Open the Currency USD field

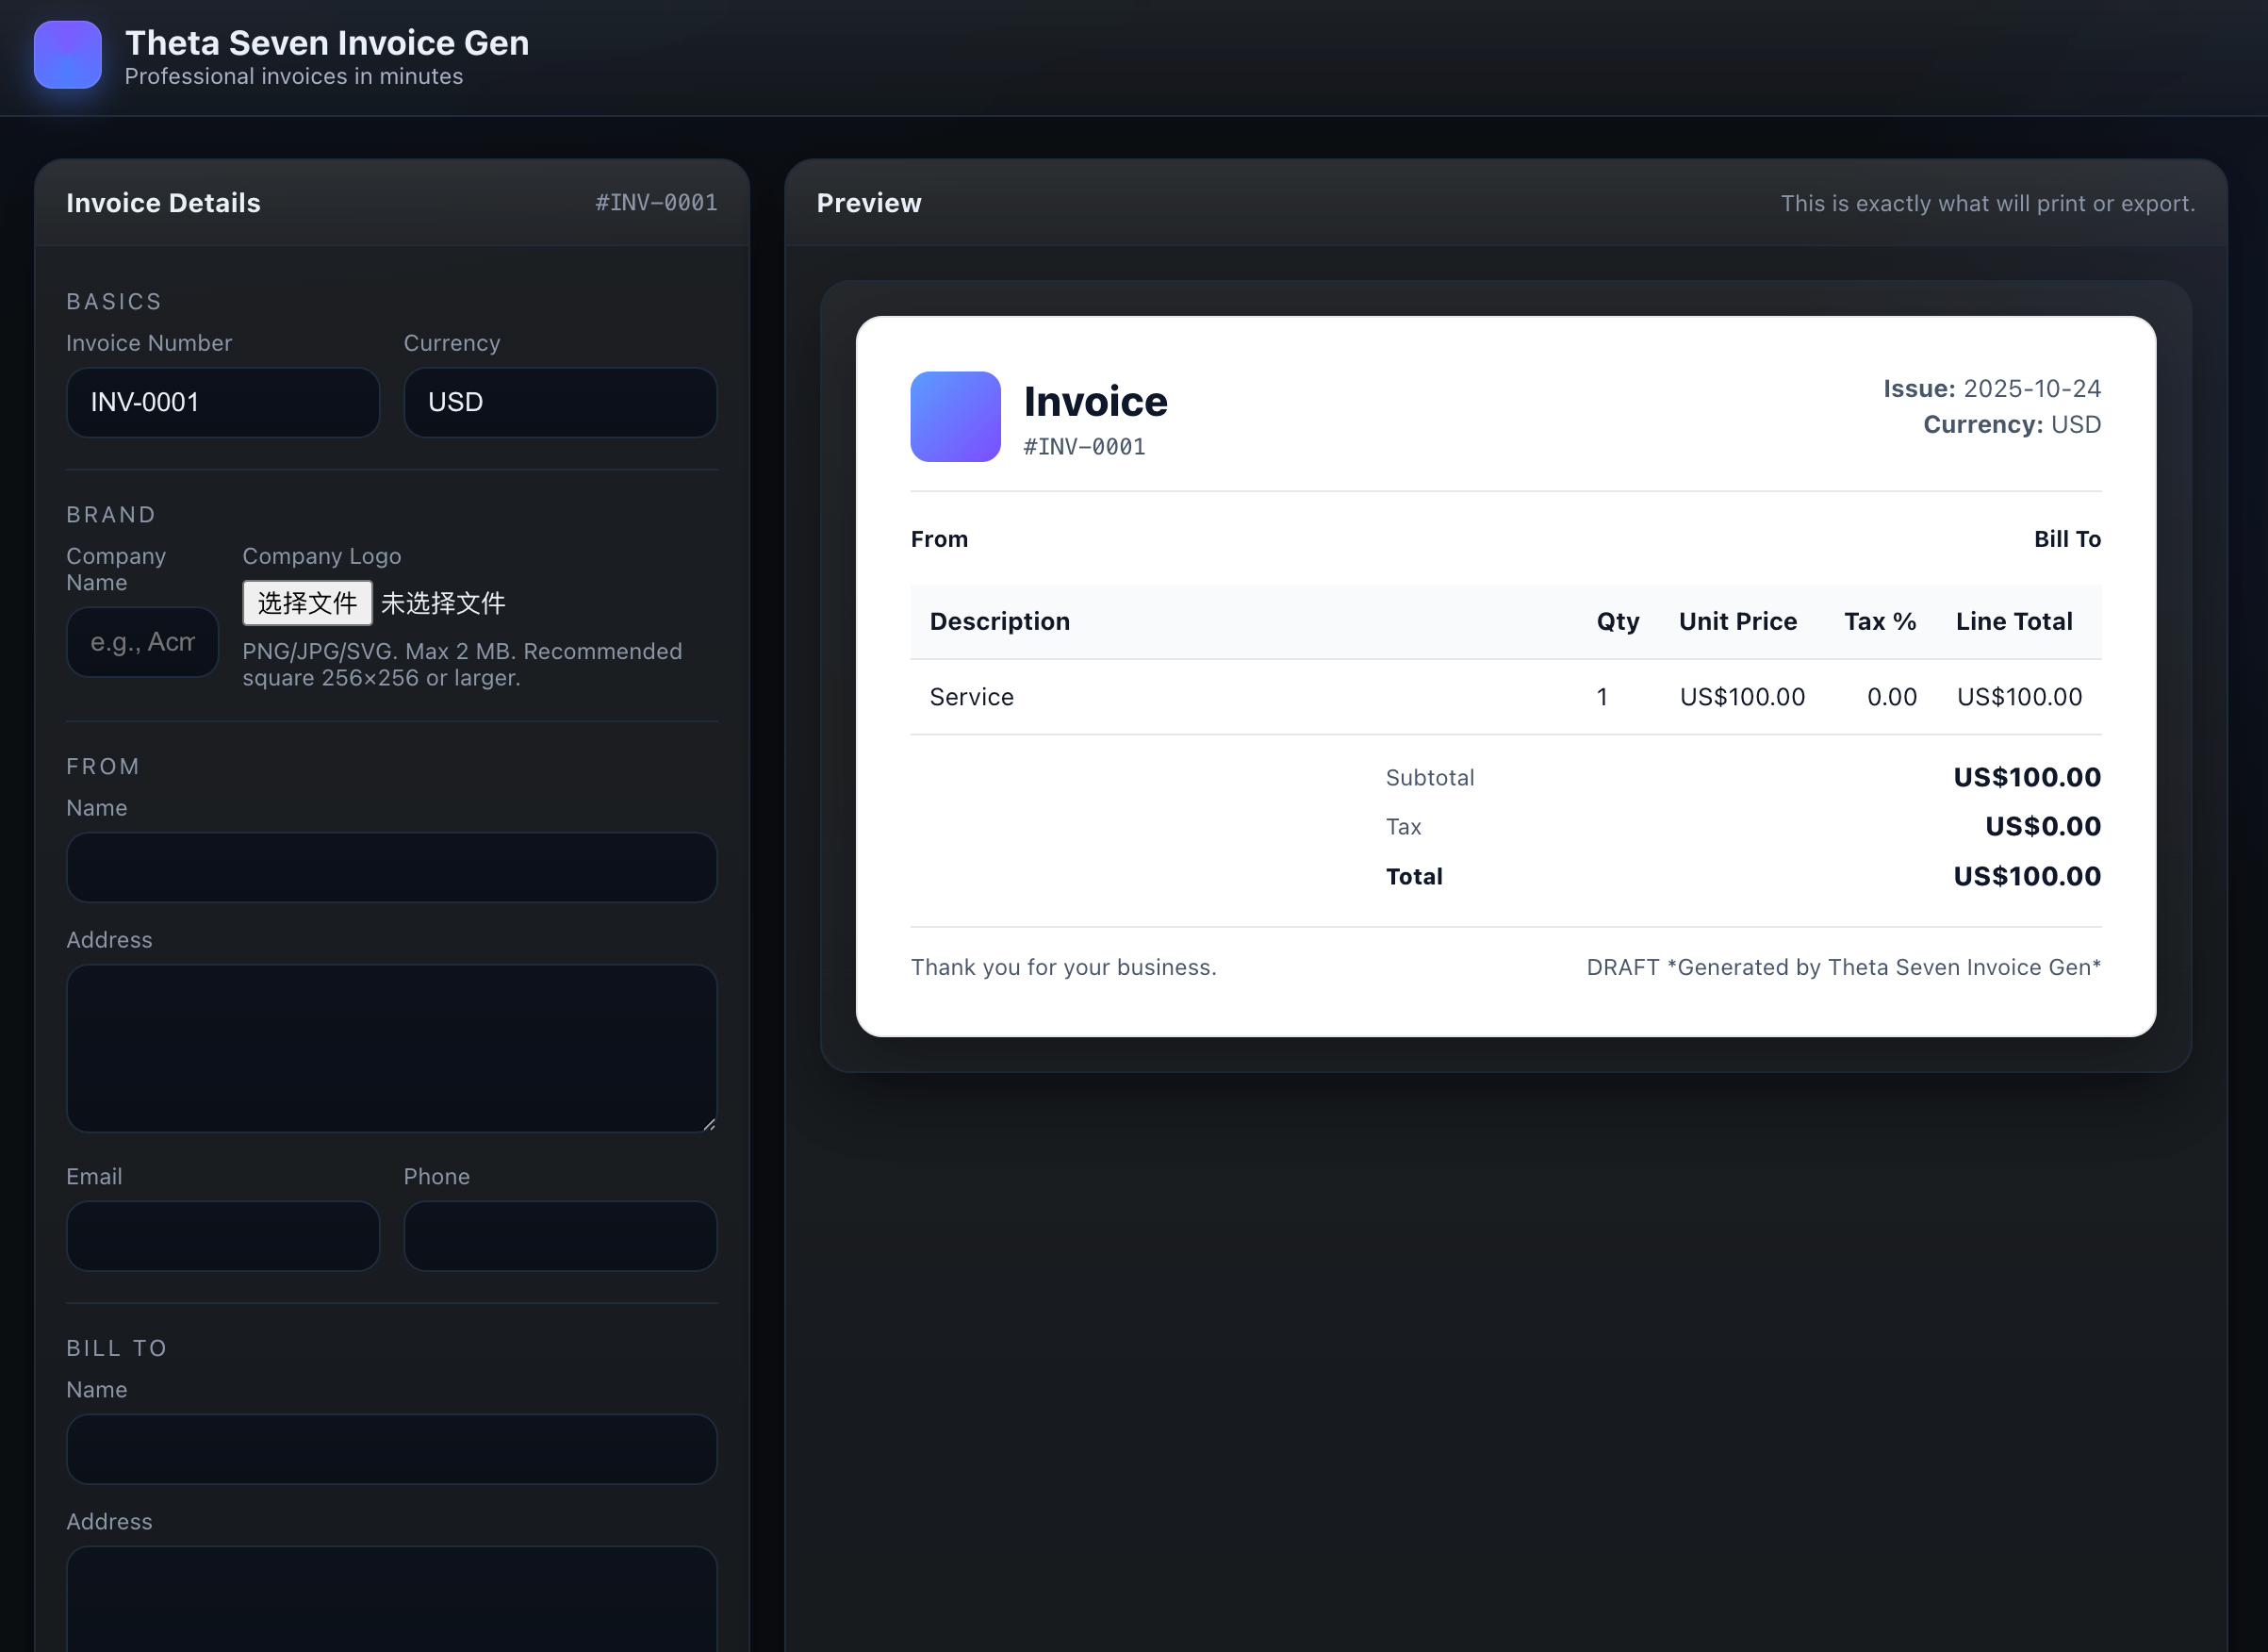559,402
